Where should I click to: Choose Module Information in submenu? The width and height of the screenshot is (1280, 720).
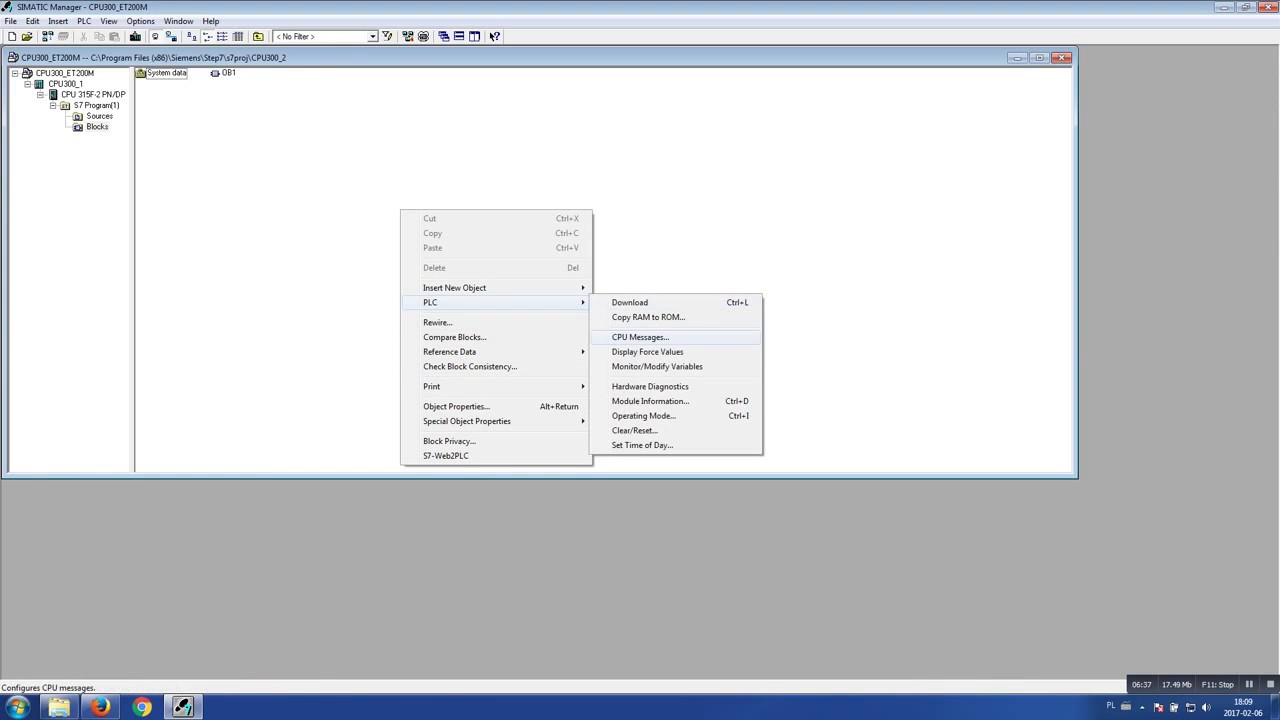pyautogui.click(x=676, y=401)
